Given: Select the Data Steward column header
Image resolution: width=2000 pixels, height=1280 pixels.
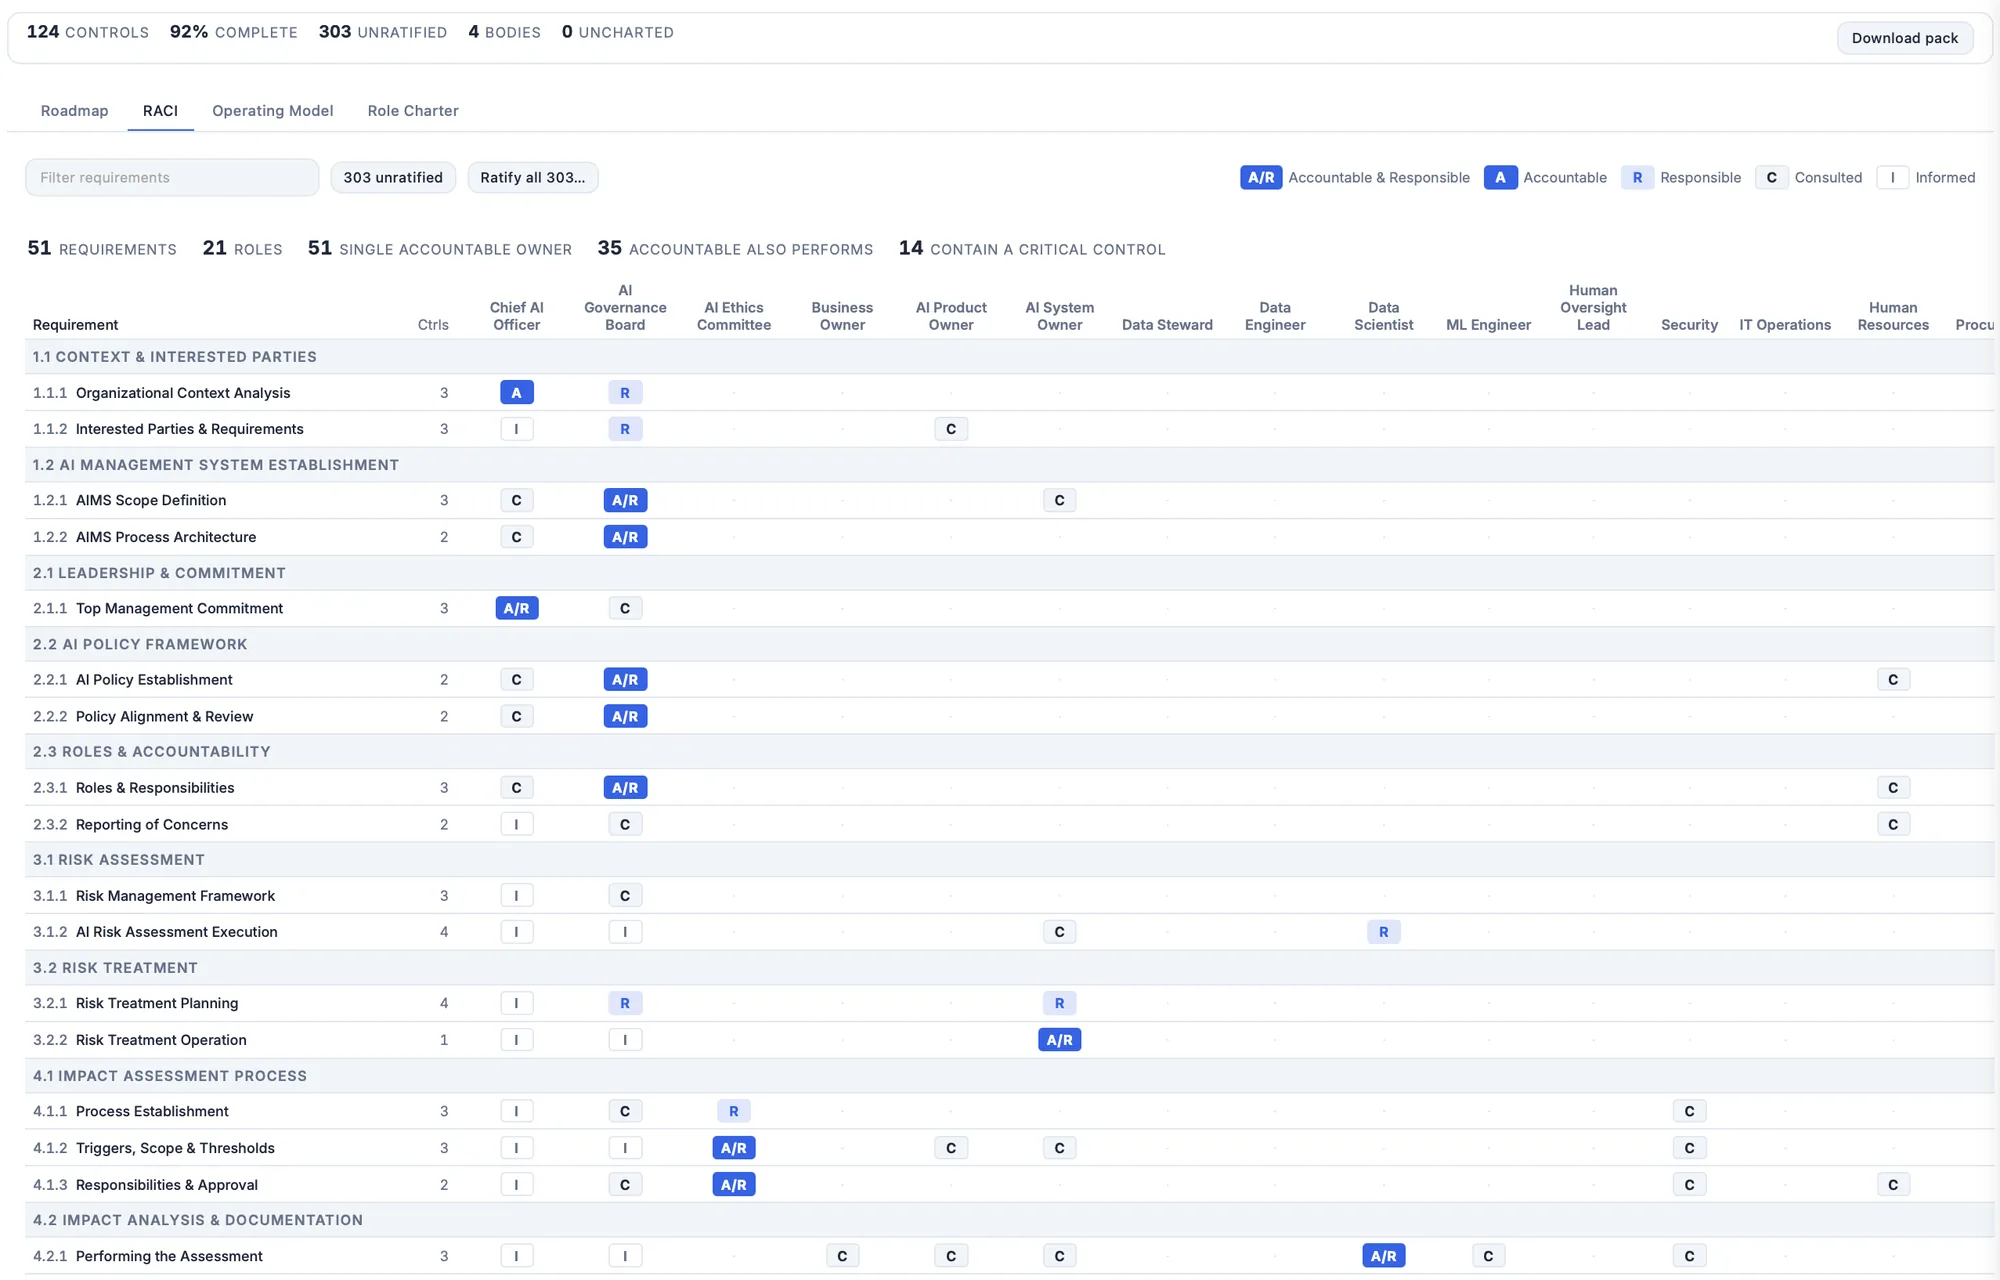Looking at the screenshot, I should point(1167,324).
